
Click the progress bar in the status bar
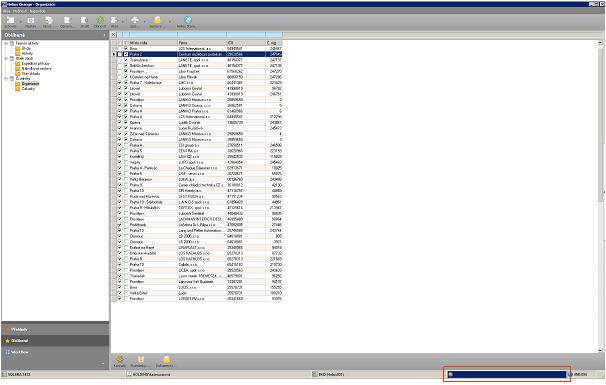click(x=507, y=374)
